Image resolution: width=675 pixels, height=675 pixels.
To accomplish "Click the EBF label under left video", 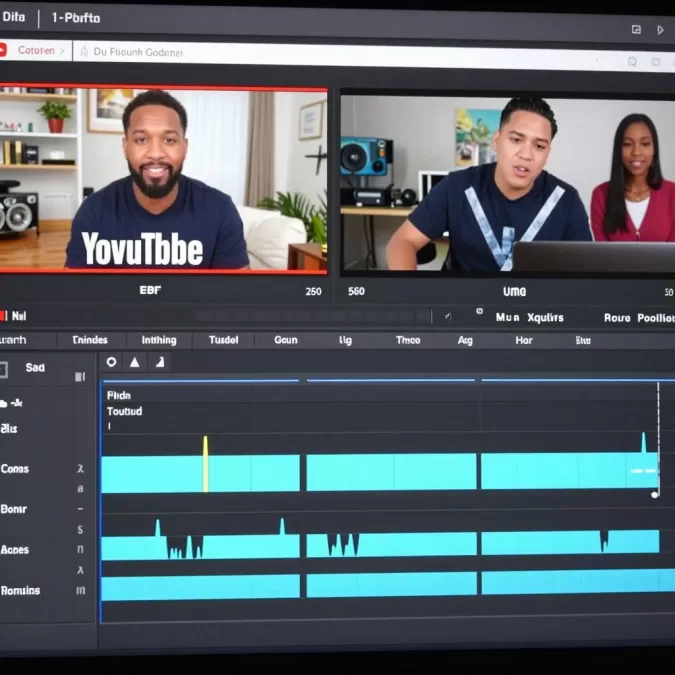I will click(x=150, y=290).
